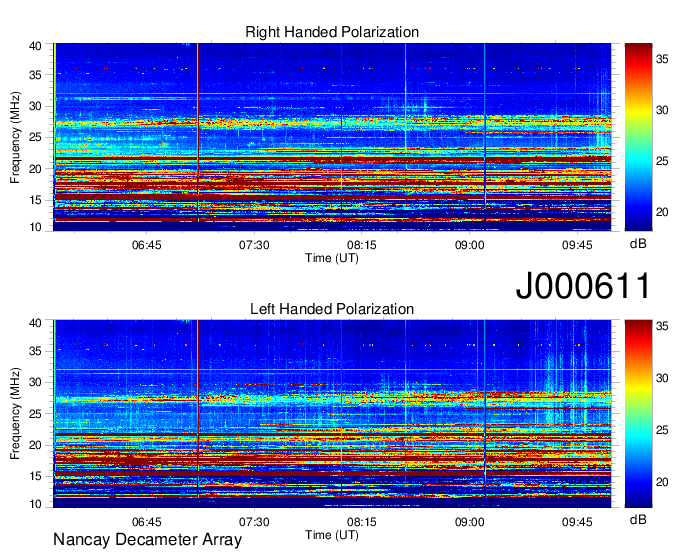Pick the 08:15 time tick of Left Handed plot
Screen dimensions: 680x552
click(362, 522)
